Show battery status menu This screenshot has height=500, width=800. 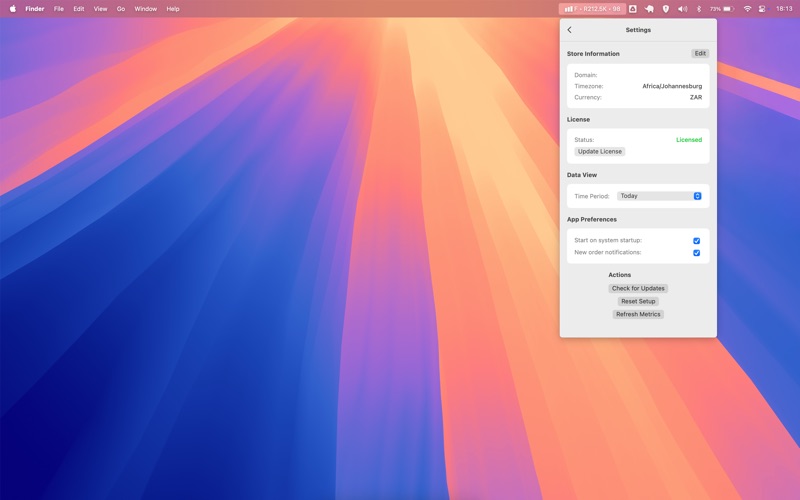point(722,9)
